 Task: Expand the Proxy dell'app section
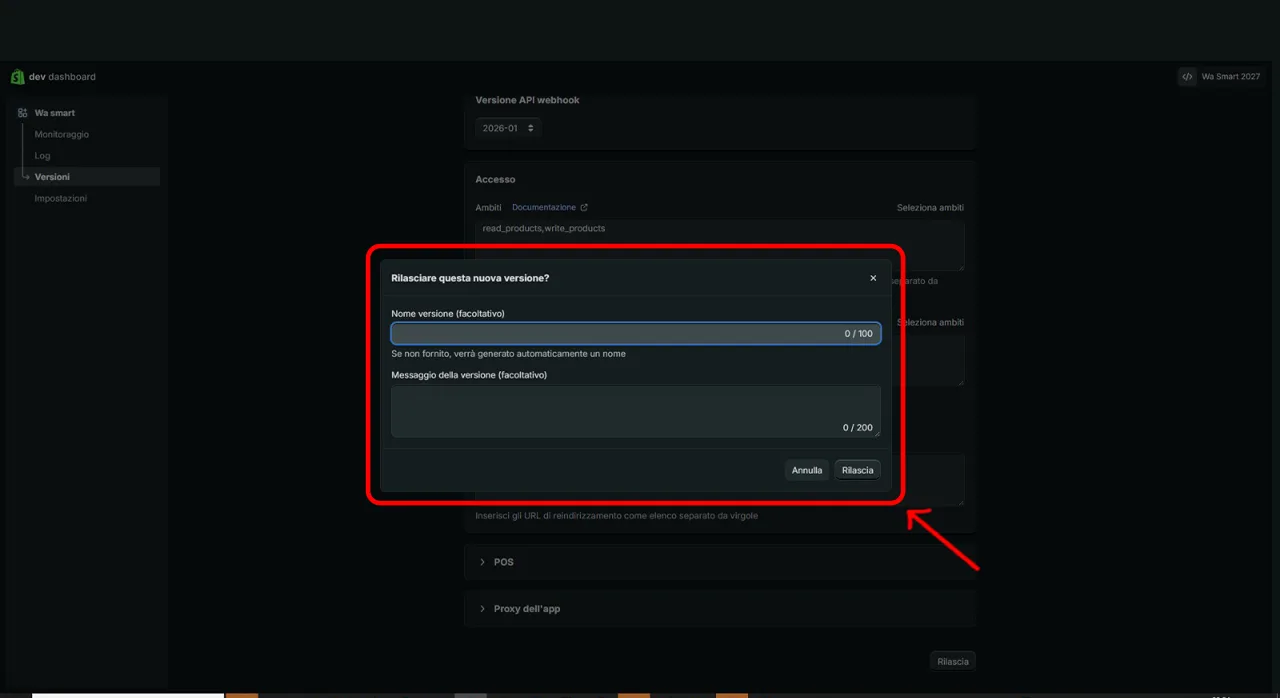[720, 609]
